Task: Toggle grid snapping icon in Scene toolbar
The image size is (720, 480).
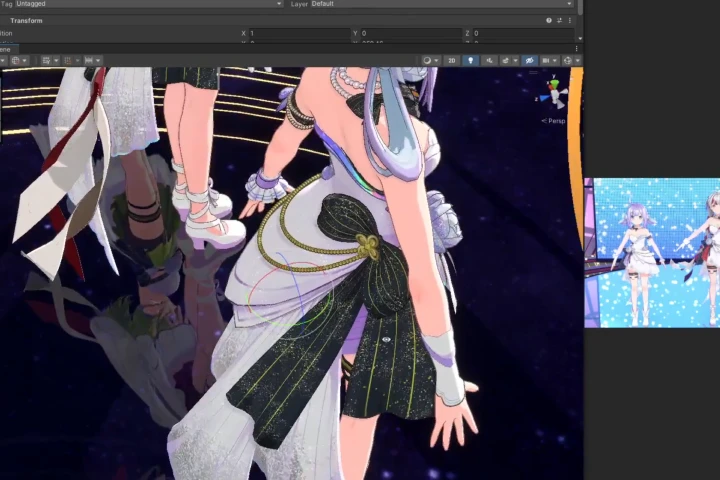Action: (x=68, y=61)
